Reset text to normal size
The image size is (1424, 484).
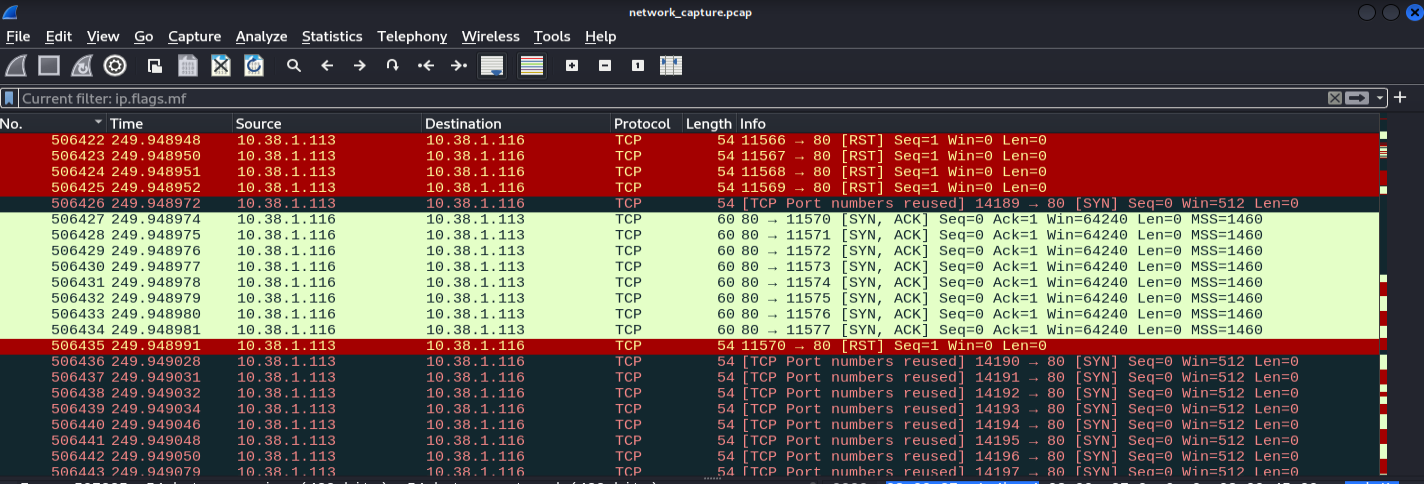pos(638,66)
